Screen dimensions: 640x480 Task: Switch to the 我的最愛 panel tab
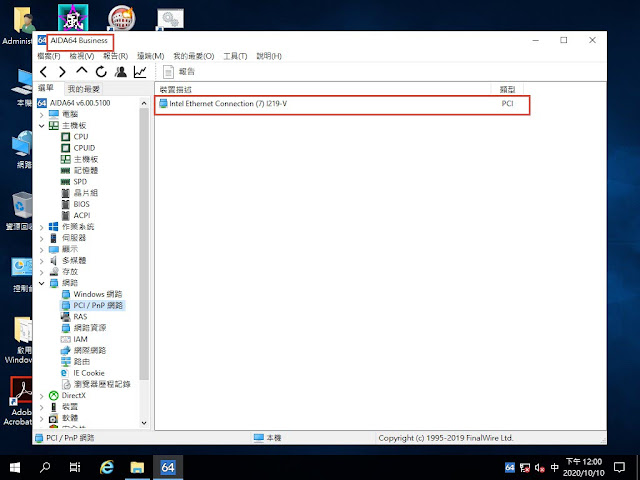click(84, 89)
